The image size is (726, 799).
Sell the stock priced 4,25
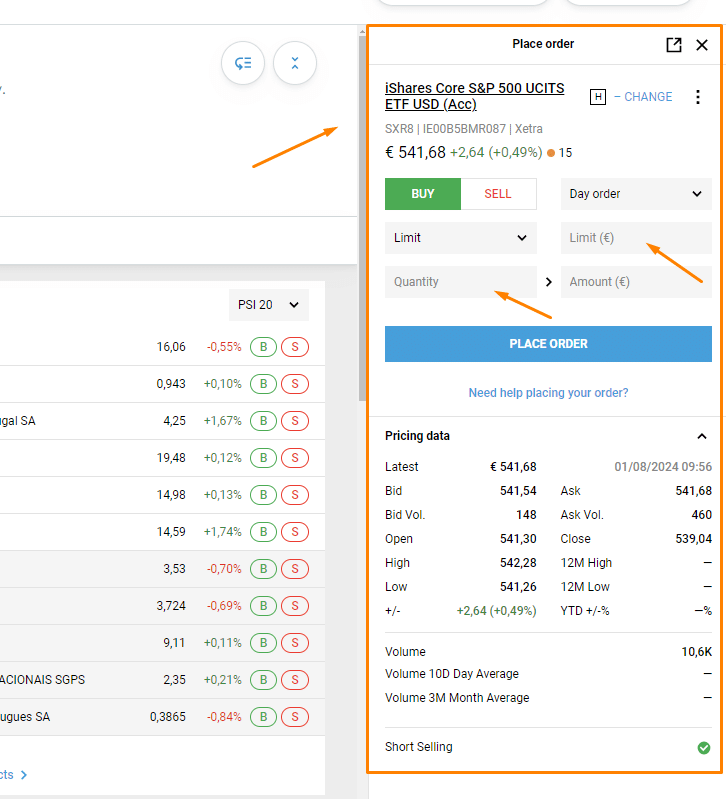295,421
